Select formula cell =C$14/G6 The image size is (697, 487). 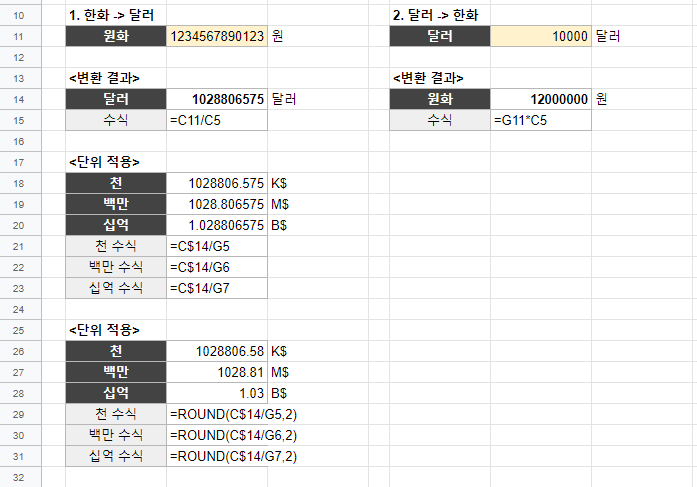coord(217,267)
